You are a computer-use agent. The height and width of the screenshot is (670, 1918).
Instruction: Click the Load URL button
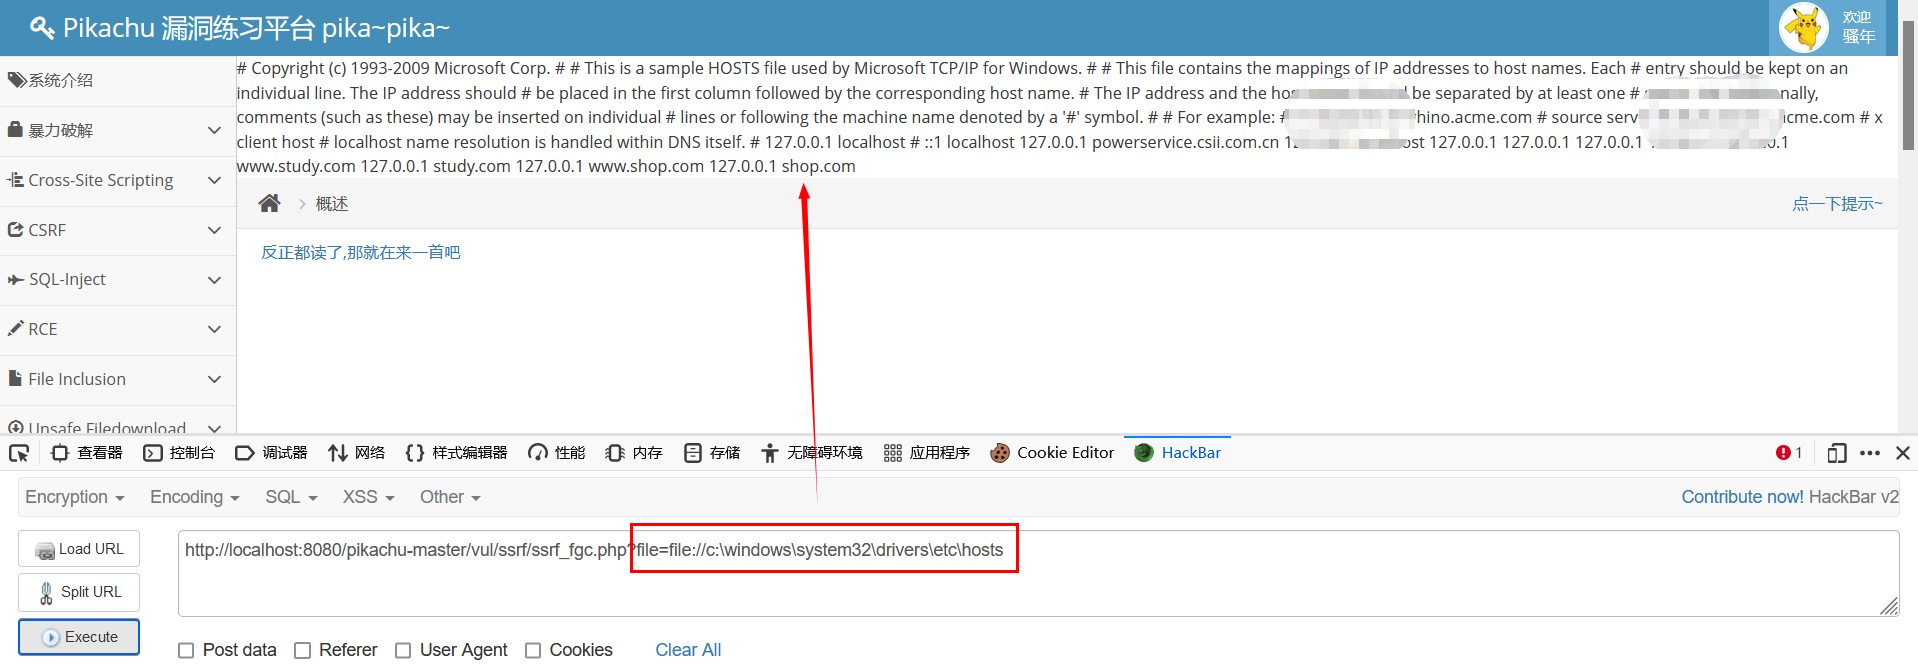pos(79,549)
